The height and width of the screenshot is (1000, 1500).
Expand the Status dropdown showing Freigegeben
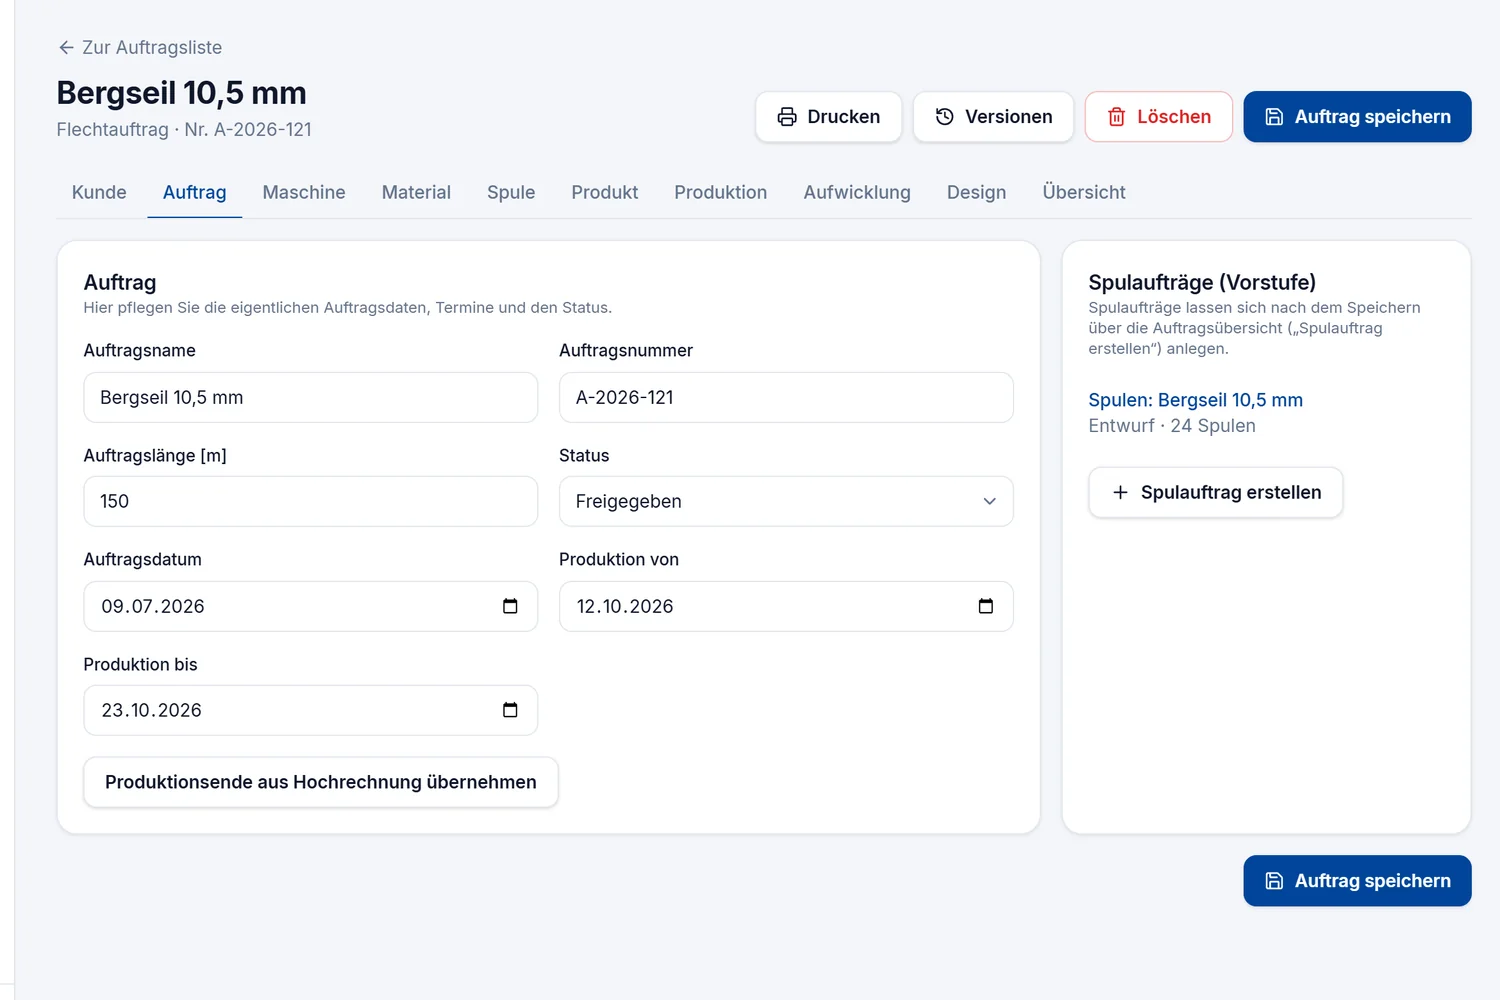786,501
